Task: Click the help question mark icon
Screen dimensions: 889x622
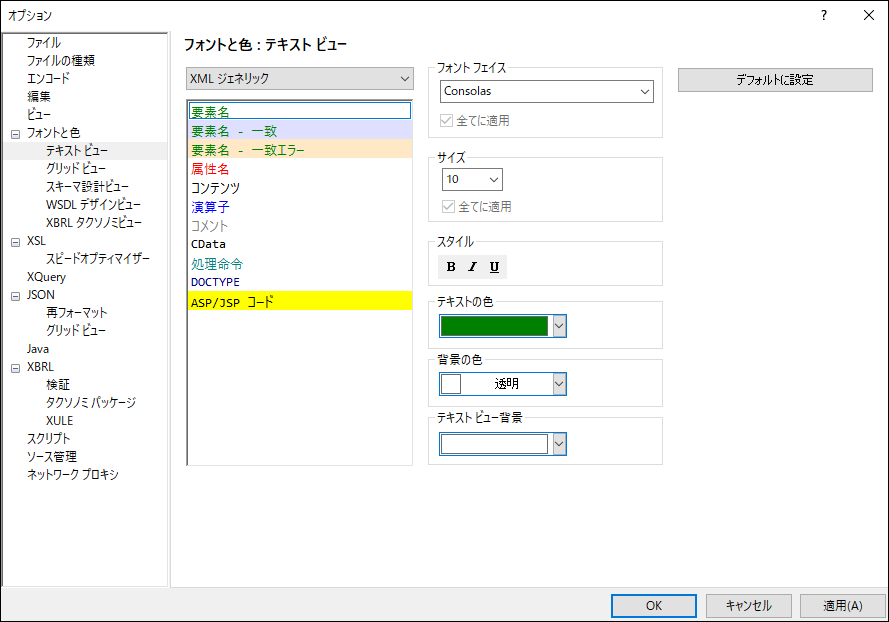Action: tap(823, 15)
